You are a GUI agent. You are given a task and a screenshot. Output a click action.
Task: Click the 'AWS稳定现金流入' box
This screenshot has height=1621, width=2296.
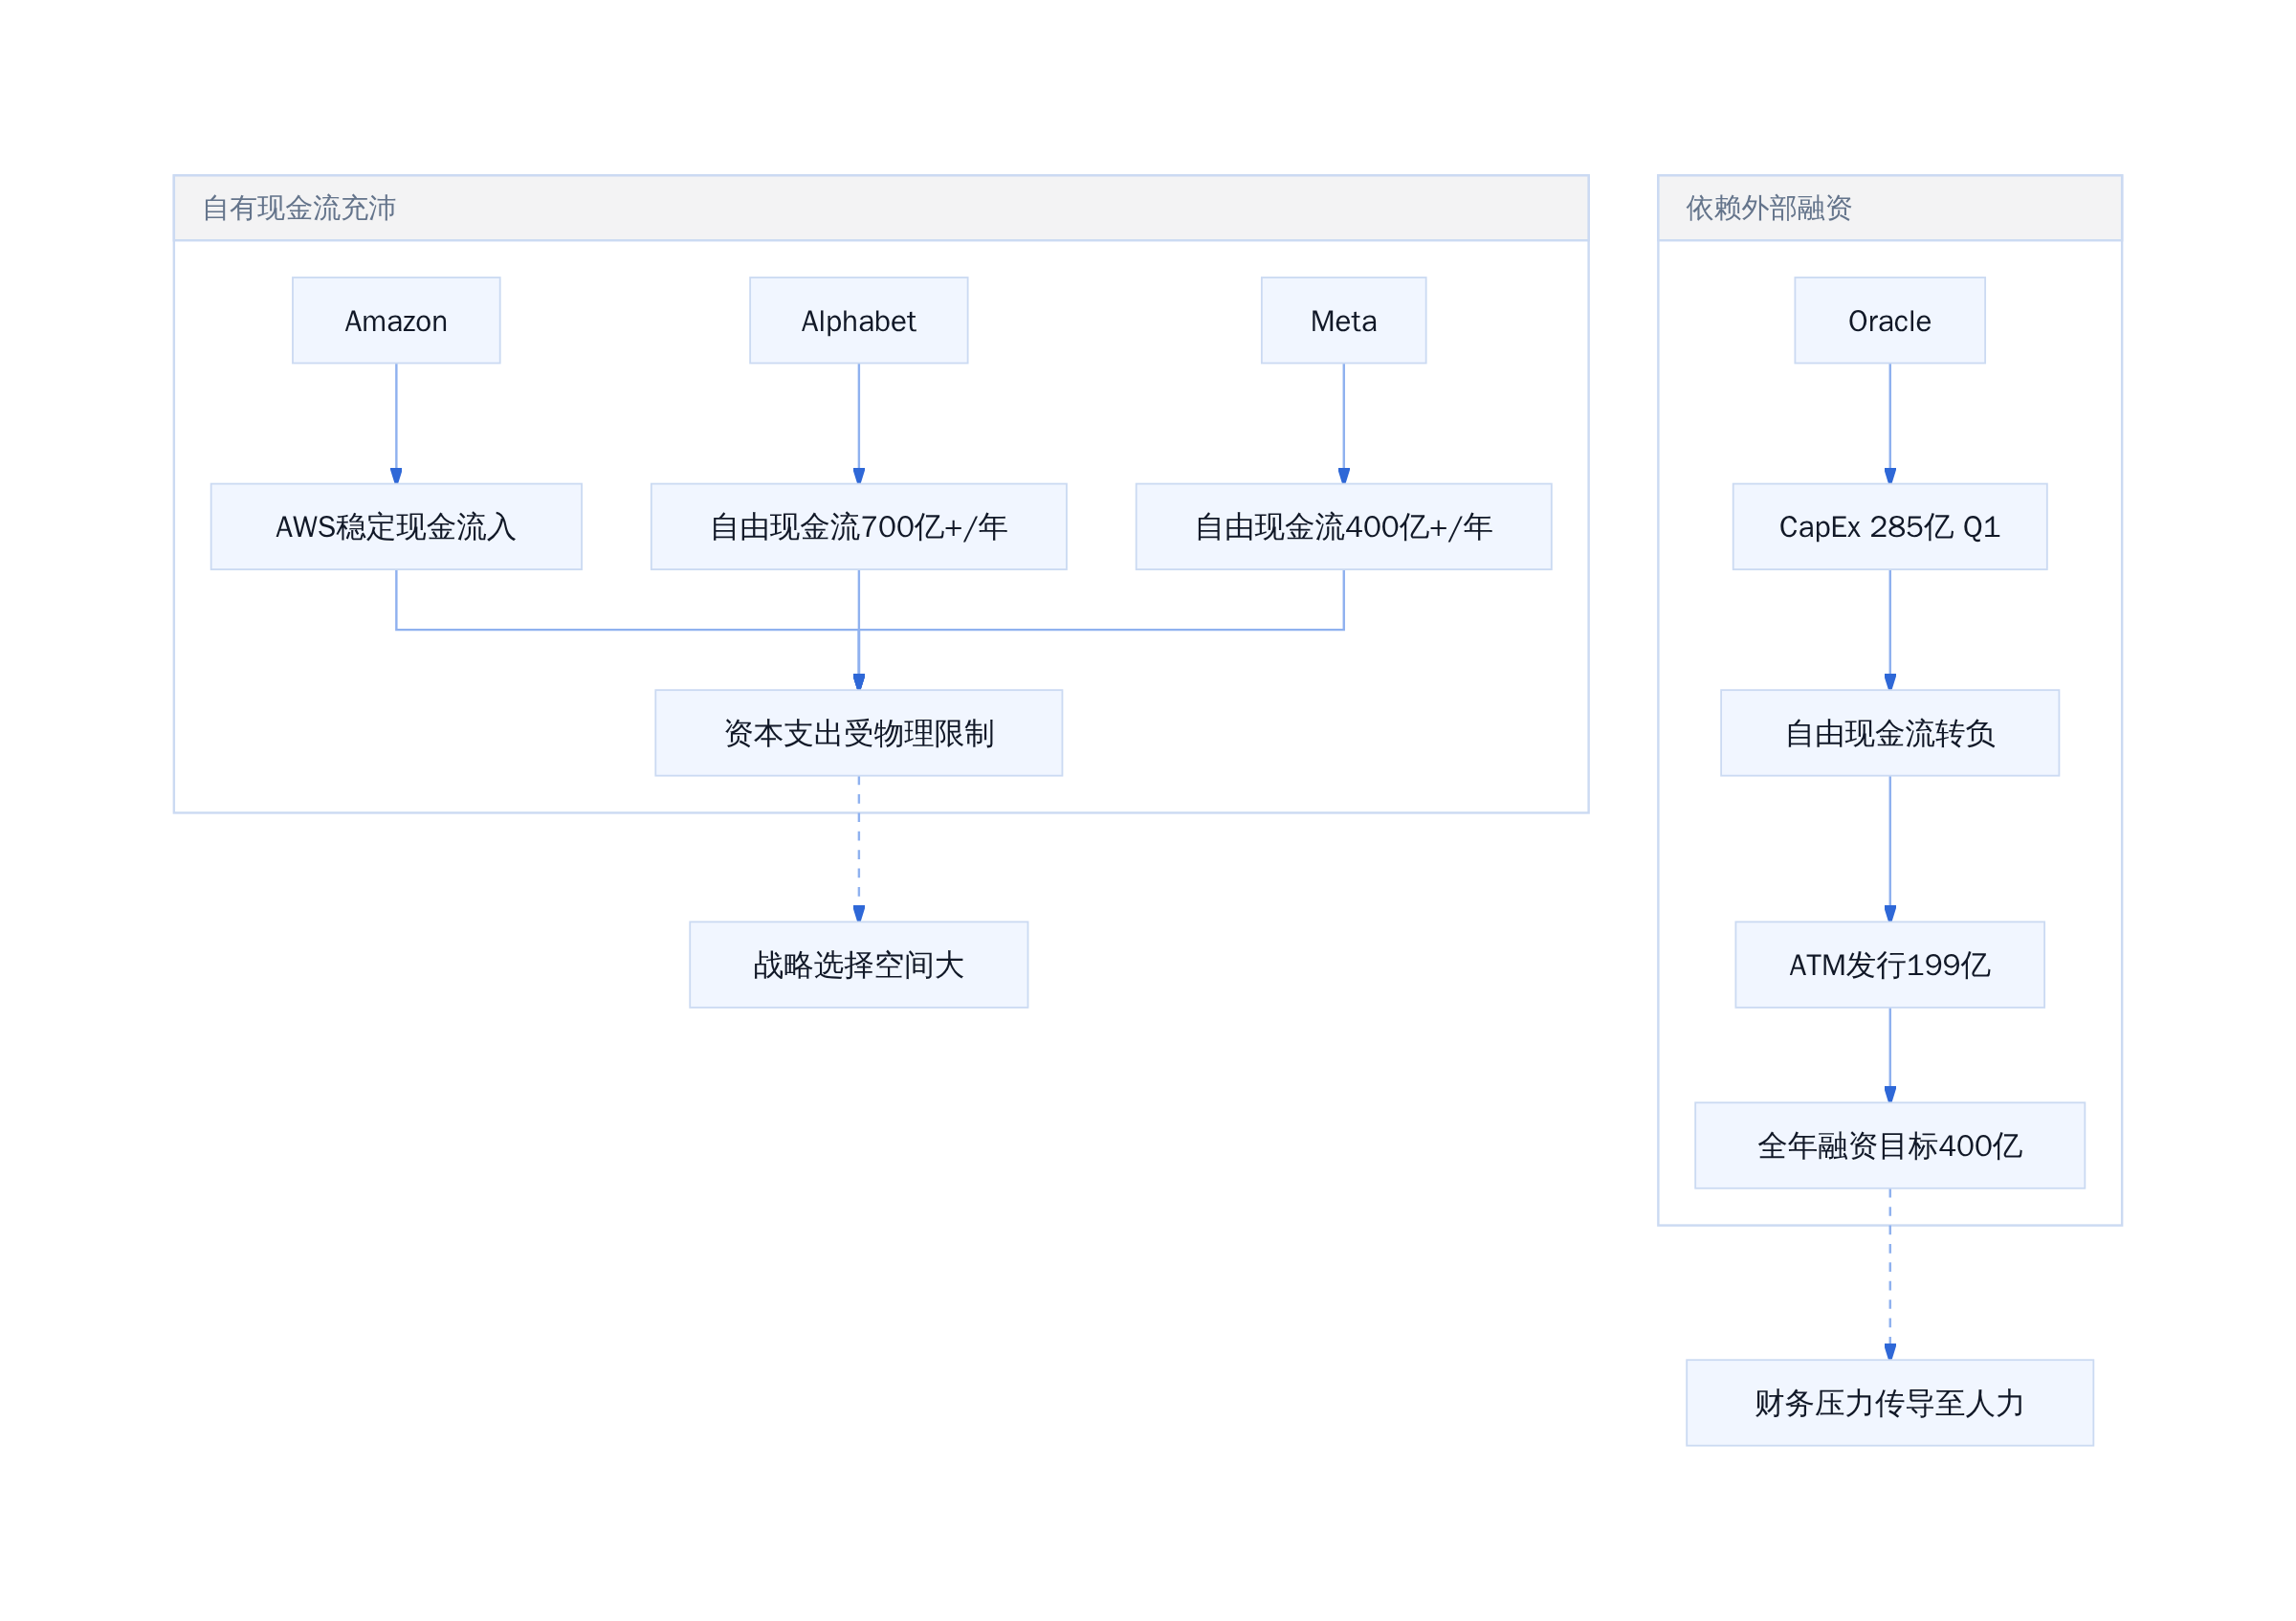point(396,527)
